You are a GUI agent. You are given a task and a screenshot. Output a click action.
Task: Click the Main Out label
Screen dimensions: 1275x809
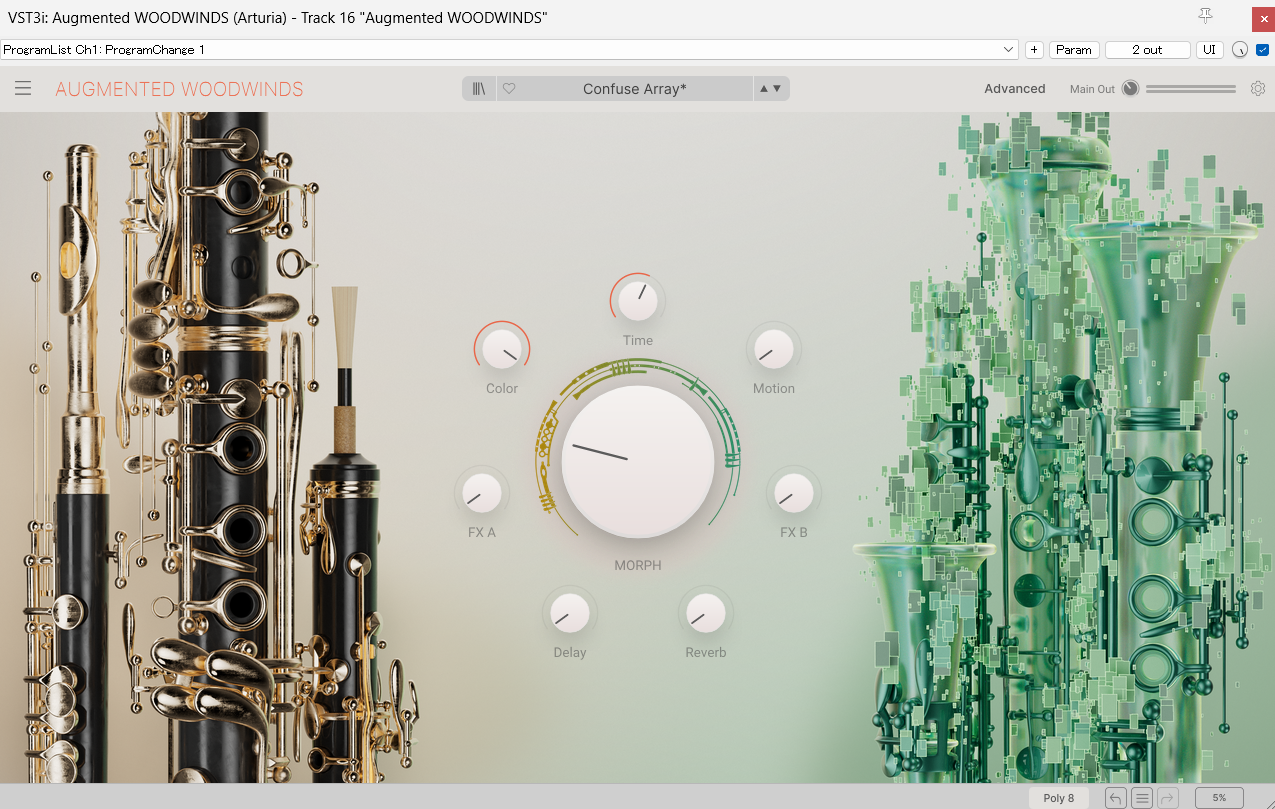[1092, 89]
